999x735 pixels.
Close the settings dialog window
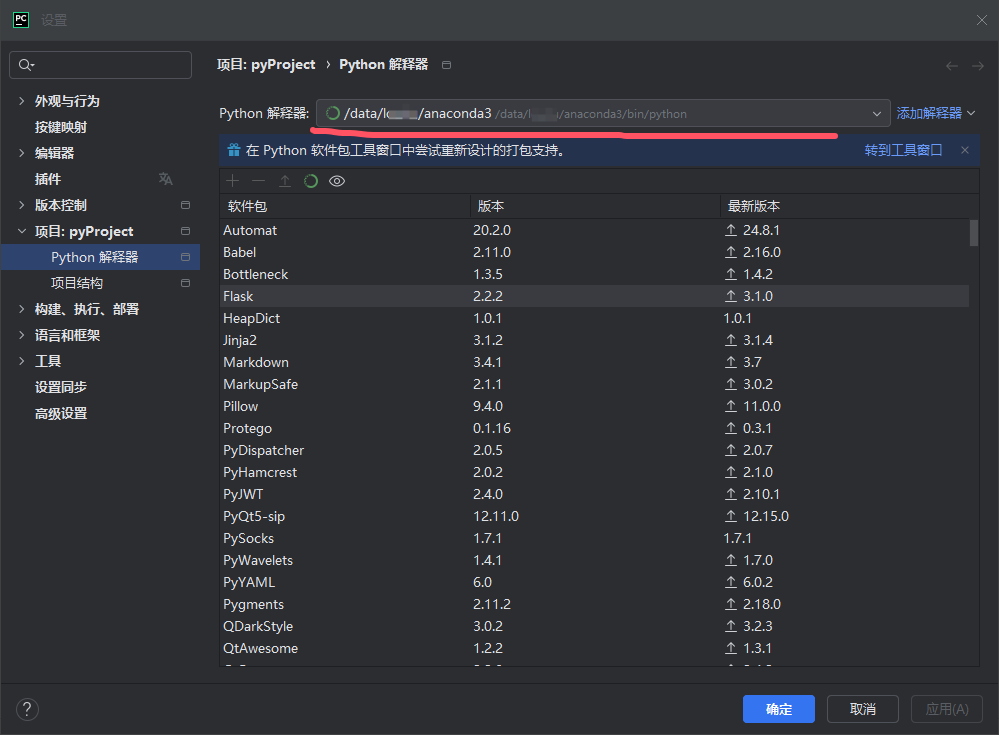[981, 20]
